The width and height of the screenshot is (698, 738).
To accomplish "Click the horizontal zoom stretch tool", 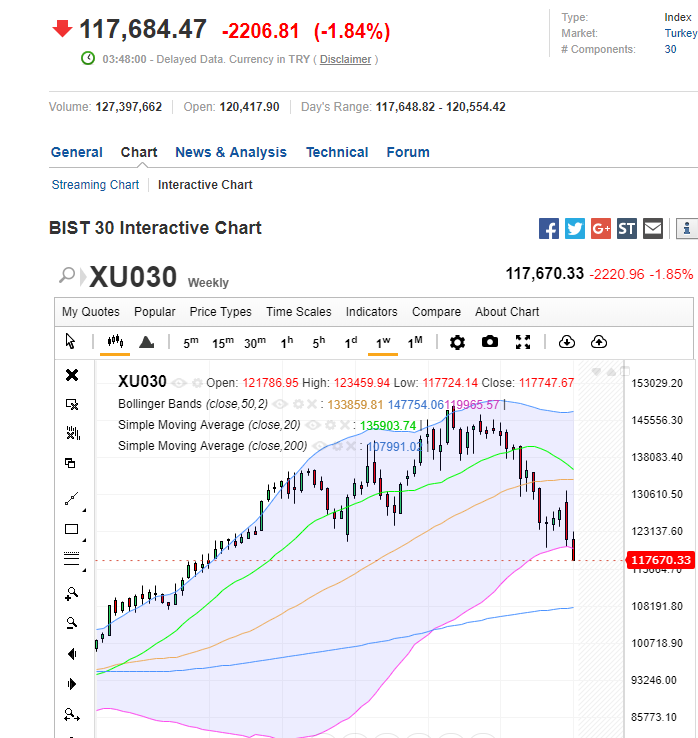I will click(72, 715).
